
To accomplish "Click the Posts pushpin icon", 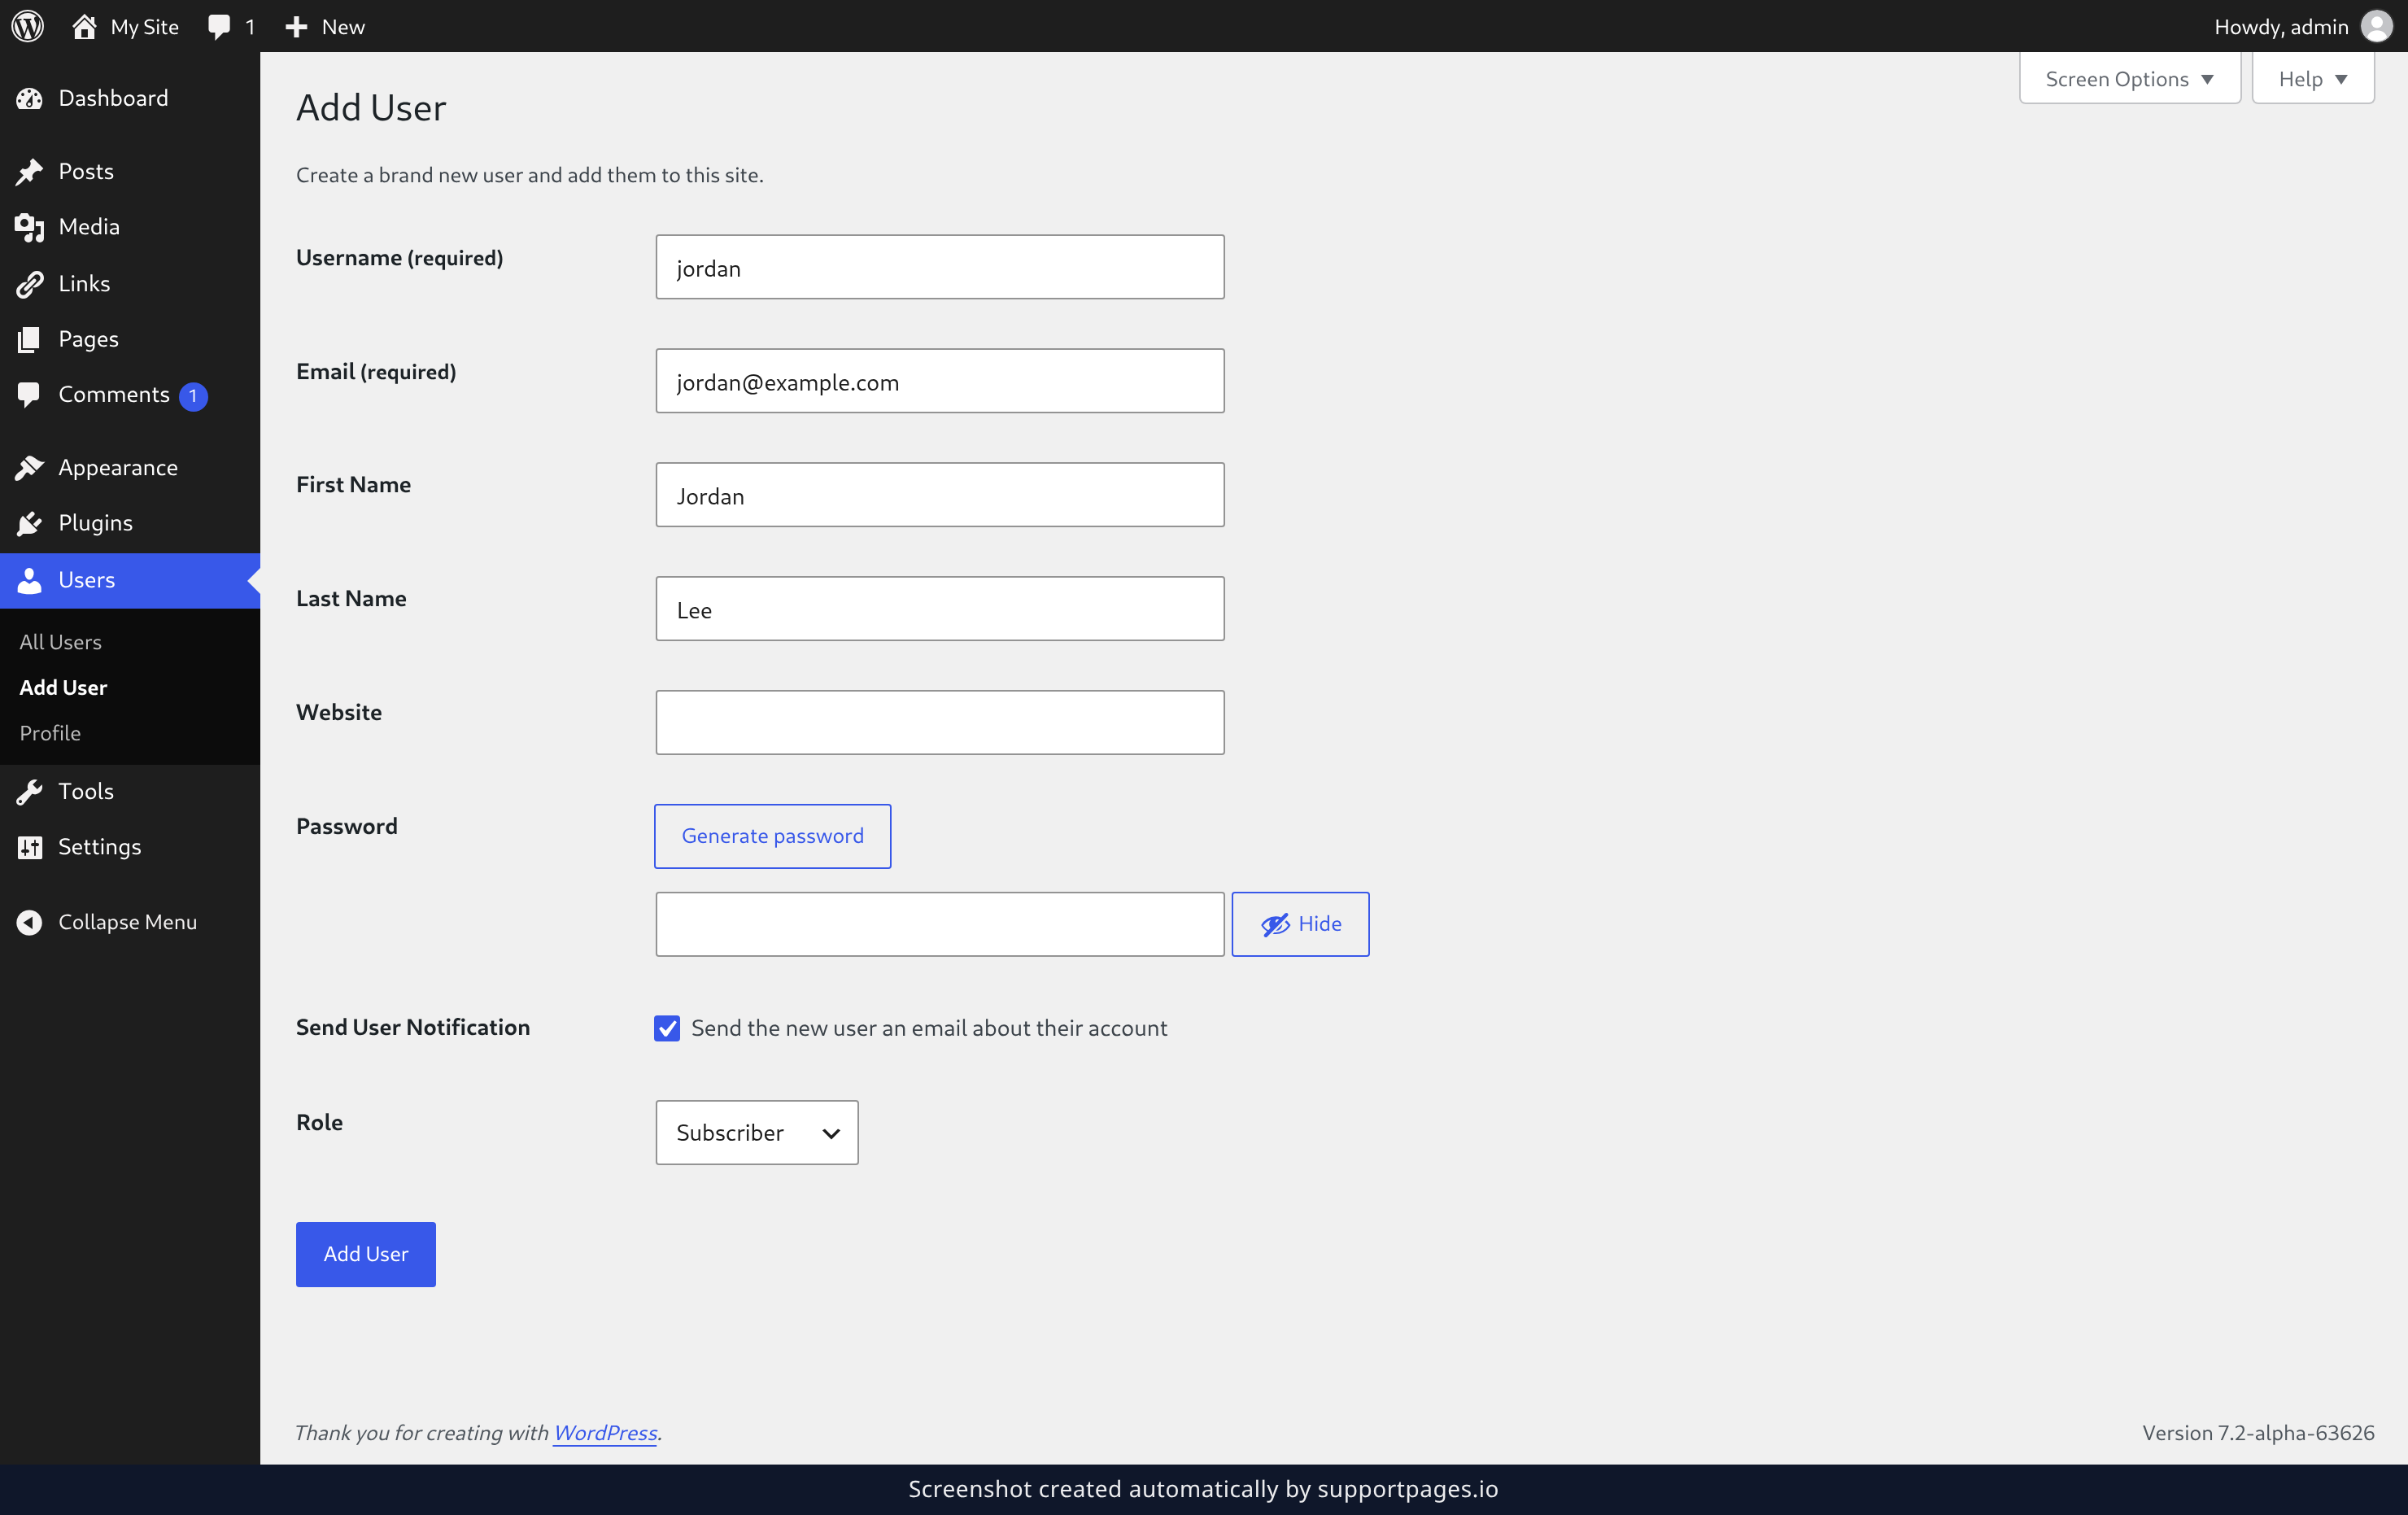I will click(29, 171).
